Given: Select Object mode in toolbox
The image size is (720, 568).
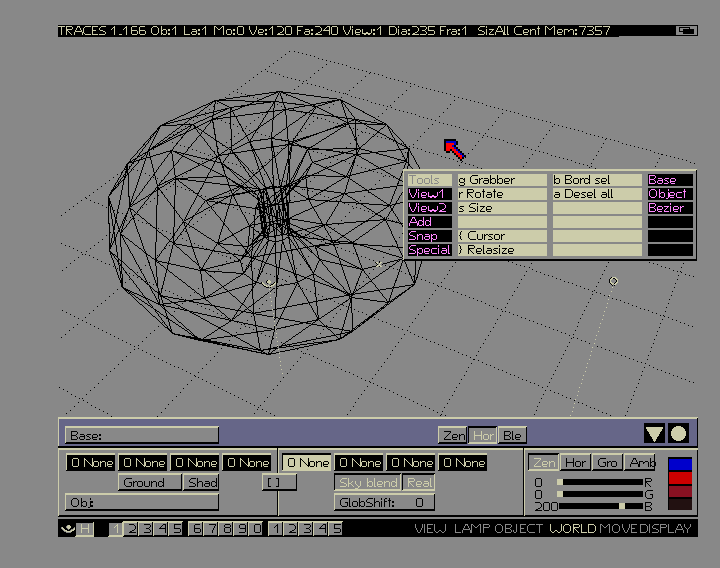Looking at the screenshot, I should tap(670, 194).
